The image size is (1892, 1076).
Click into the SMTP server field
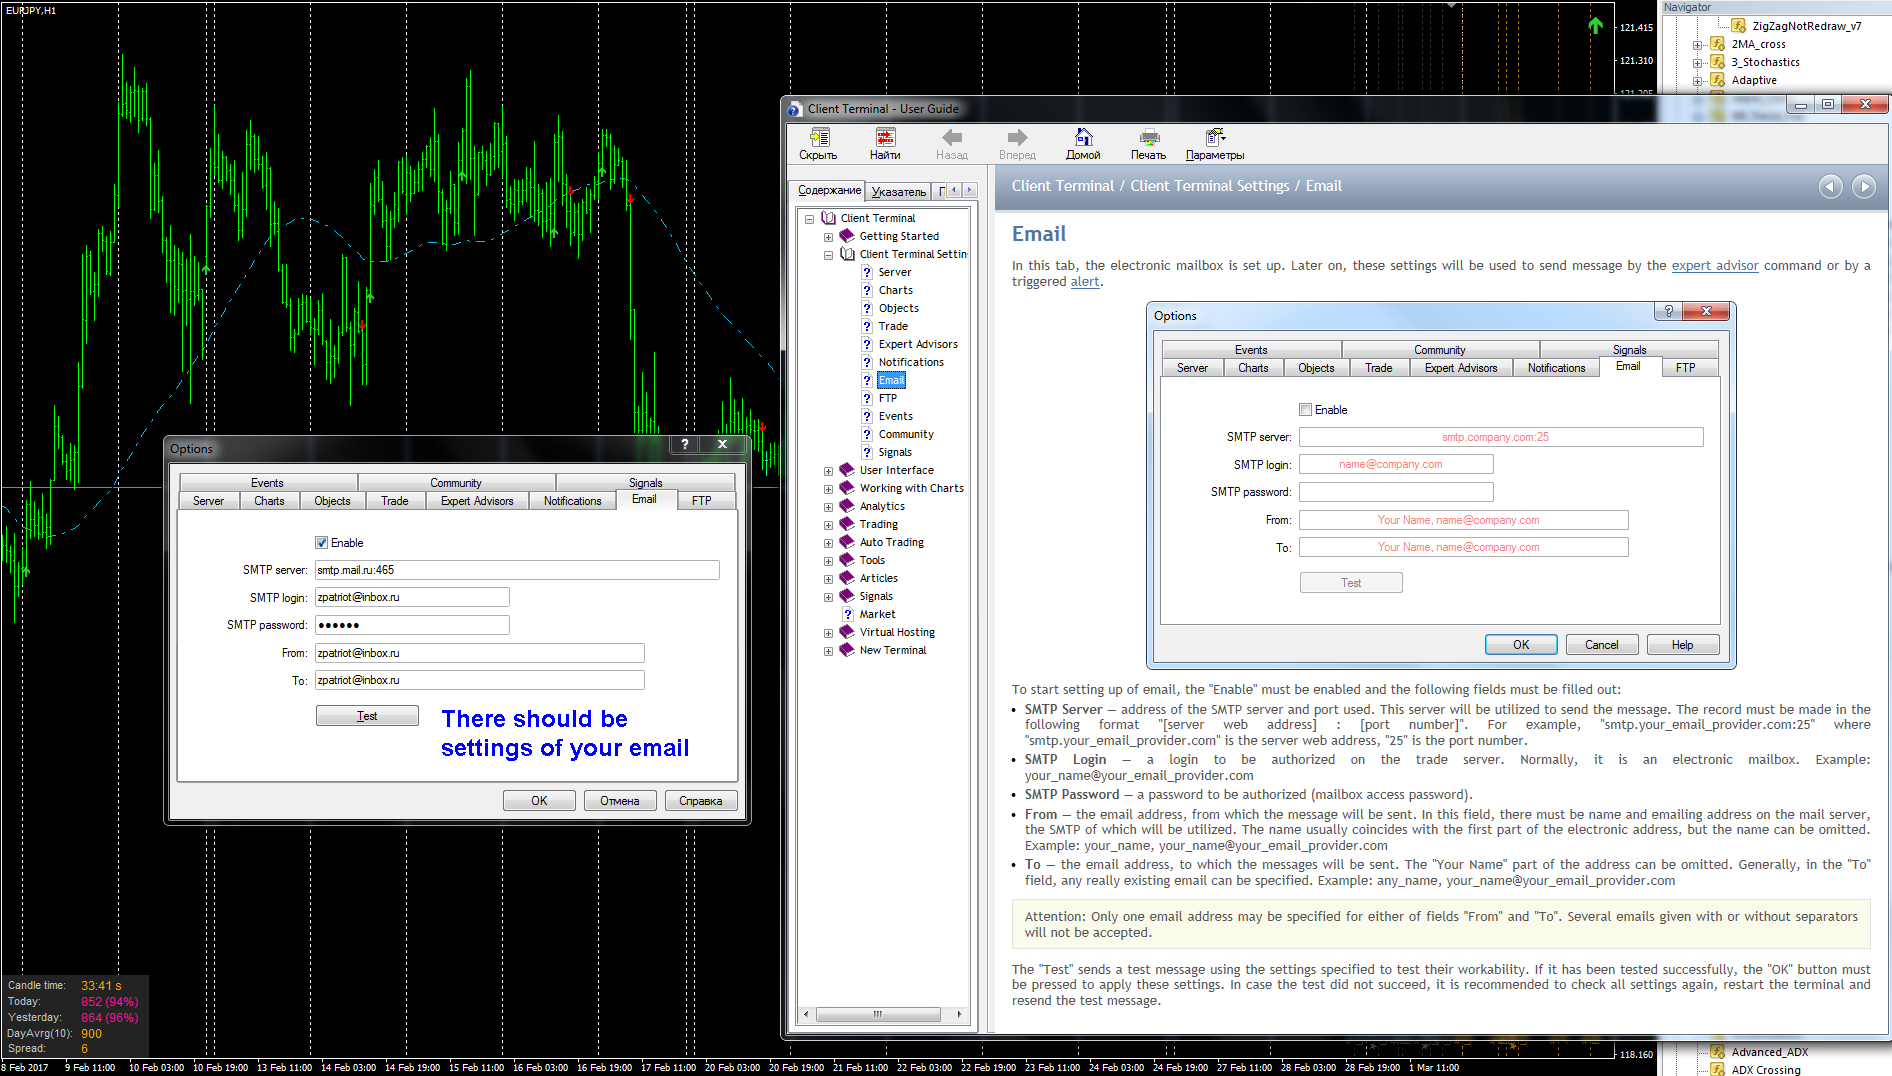click(x=516, y=570)
